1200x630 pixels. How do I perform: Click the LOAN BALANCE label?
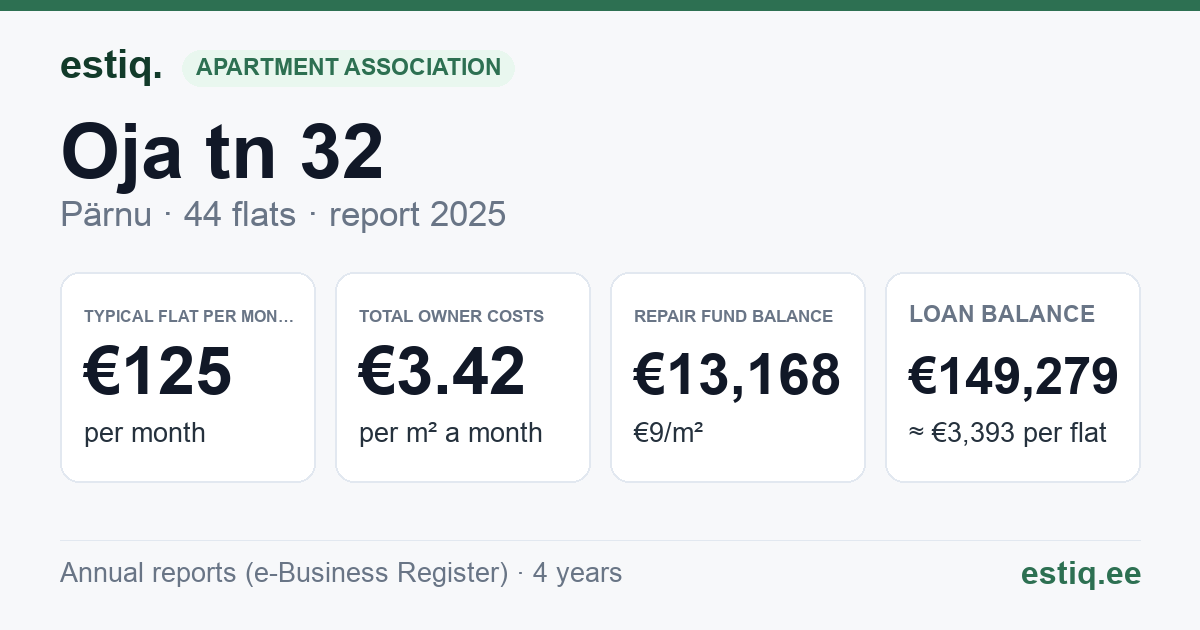1002,314
